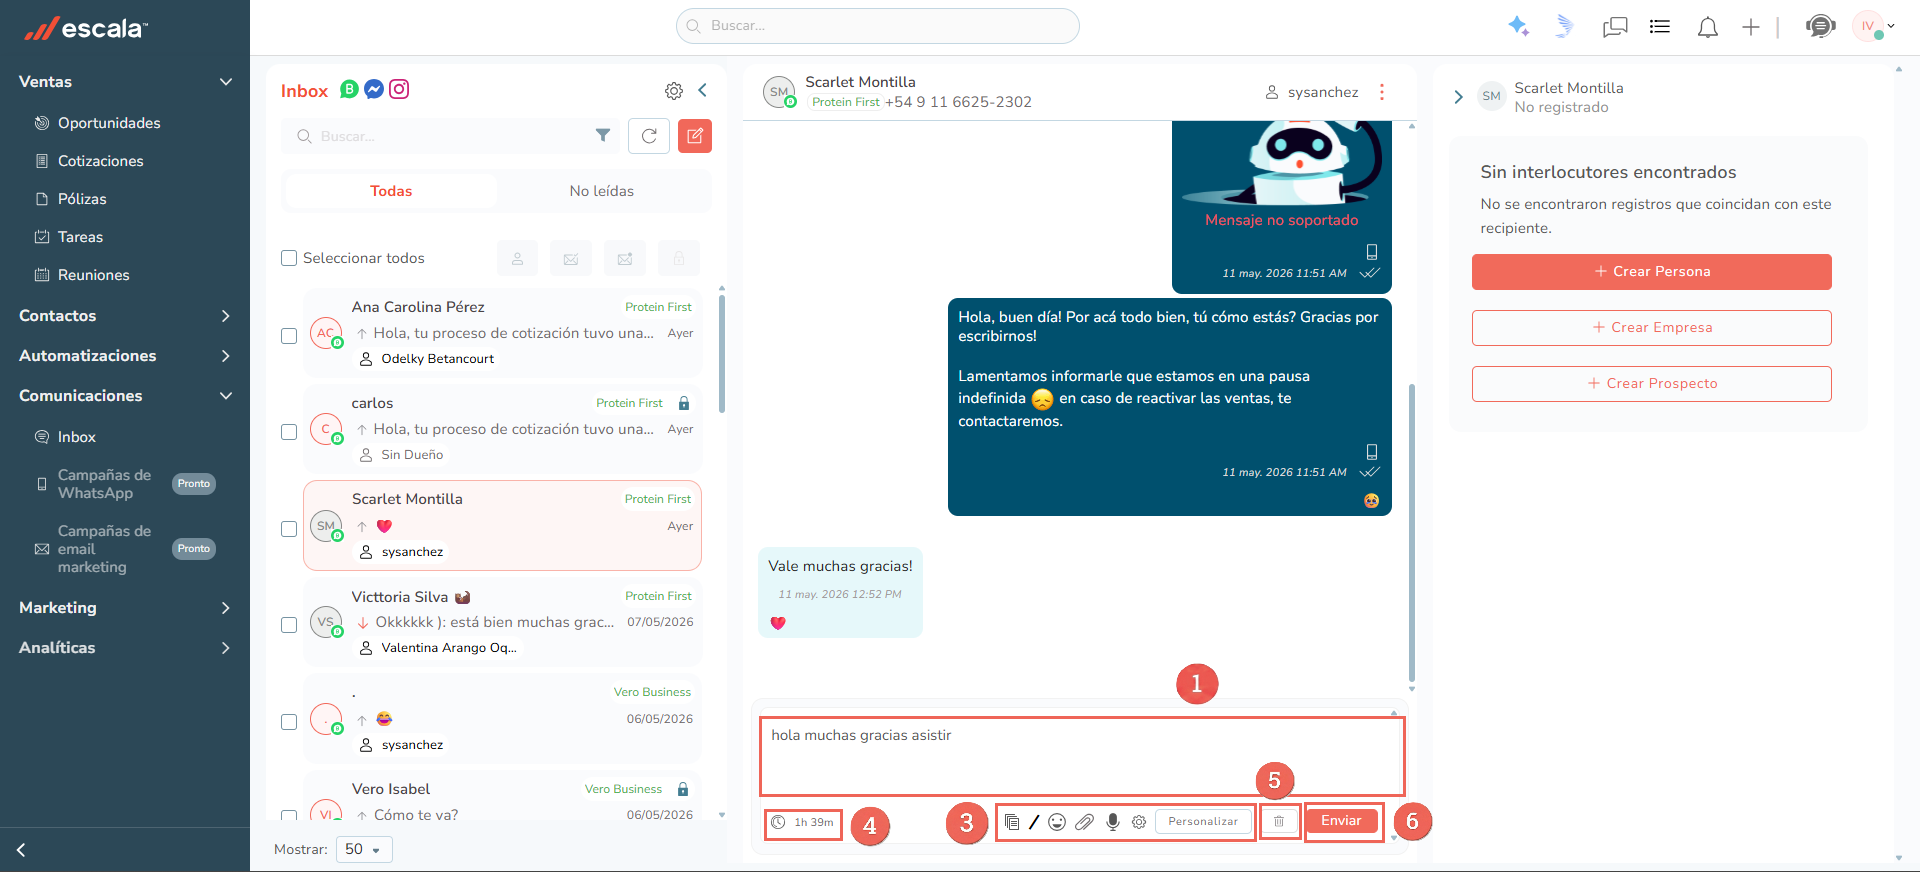Select Ana Carolina Pérez conversation checkbox
This screenshot has width=1920, height=872.
[x=289, y=336]
